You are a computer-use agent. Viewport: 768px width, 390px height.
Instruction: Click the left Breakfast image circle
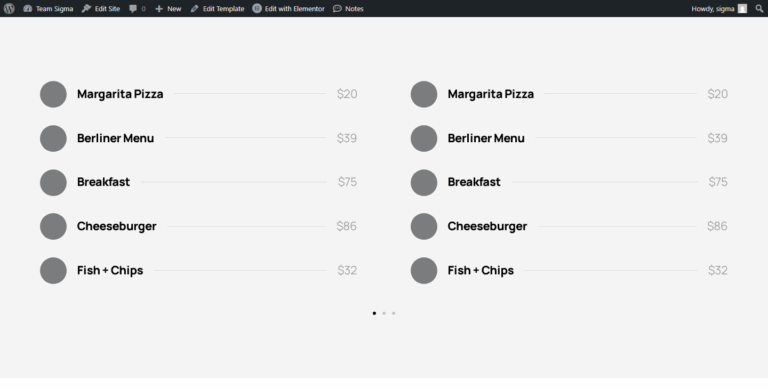[x=53, y=182]
